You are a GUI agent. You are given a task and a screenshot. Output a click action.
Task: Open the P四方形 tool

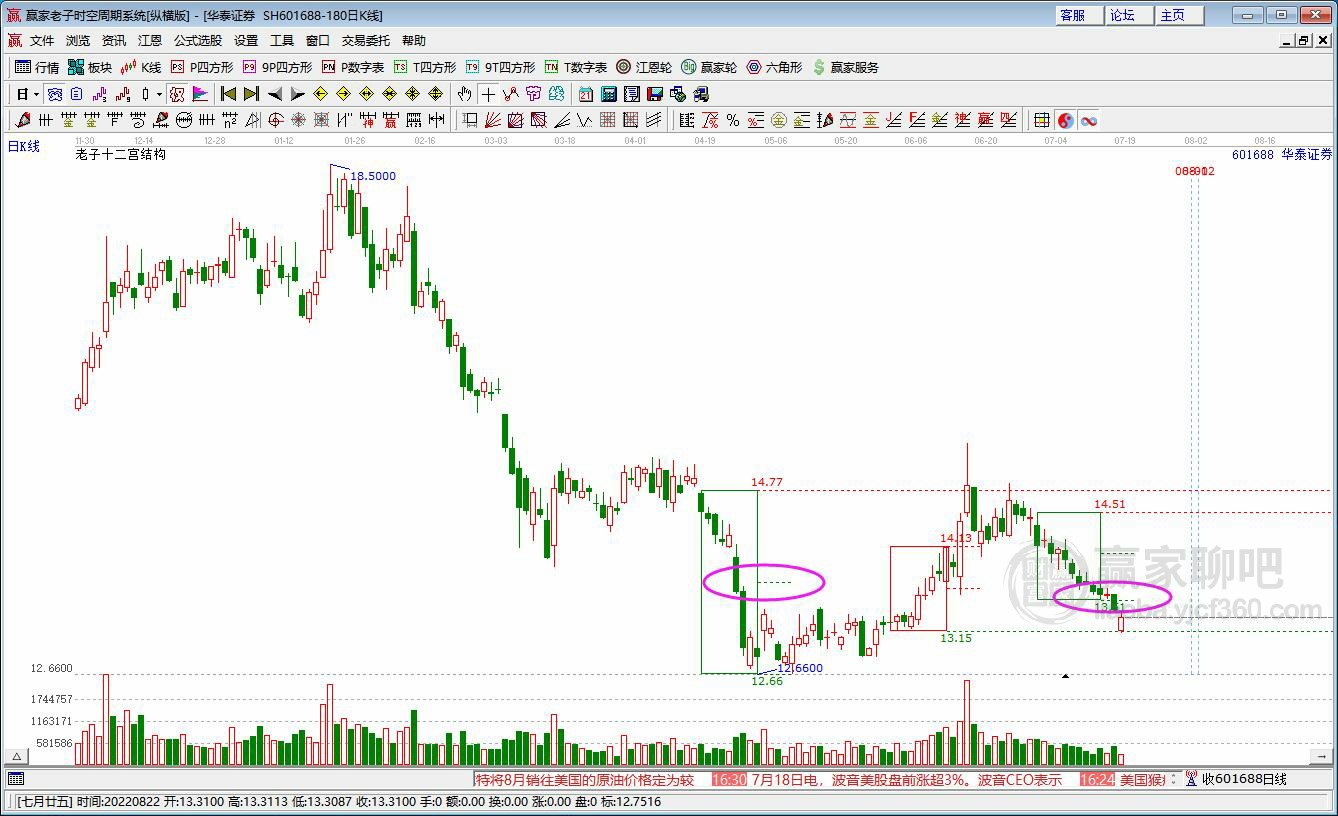[x=202, y=67]
